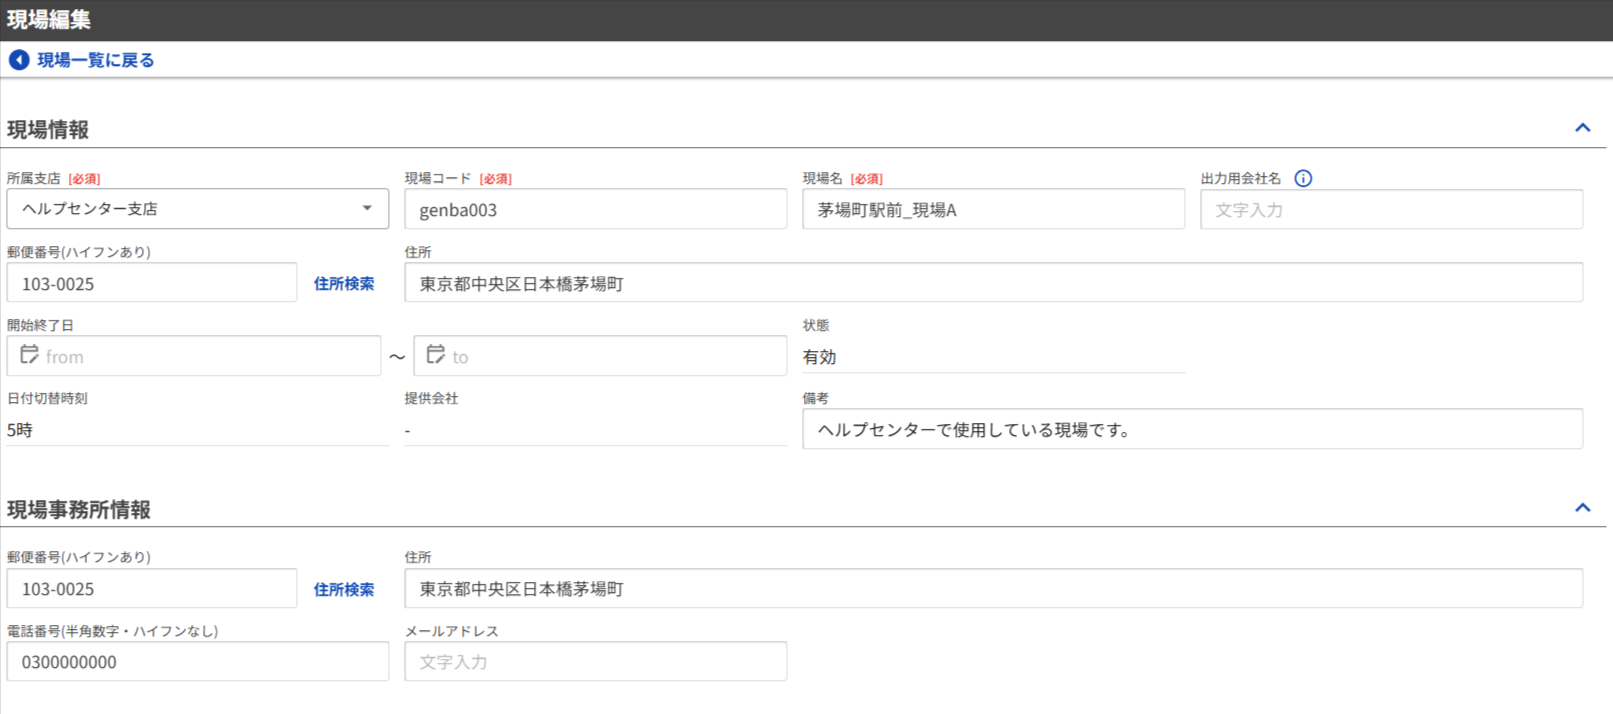Click the 現場名 input field
The height and width of the screenshot is (714, 1613).
point(992,210)
